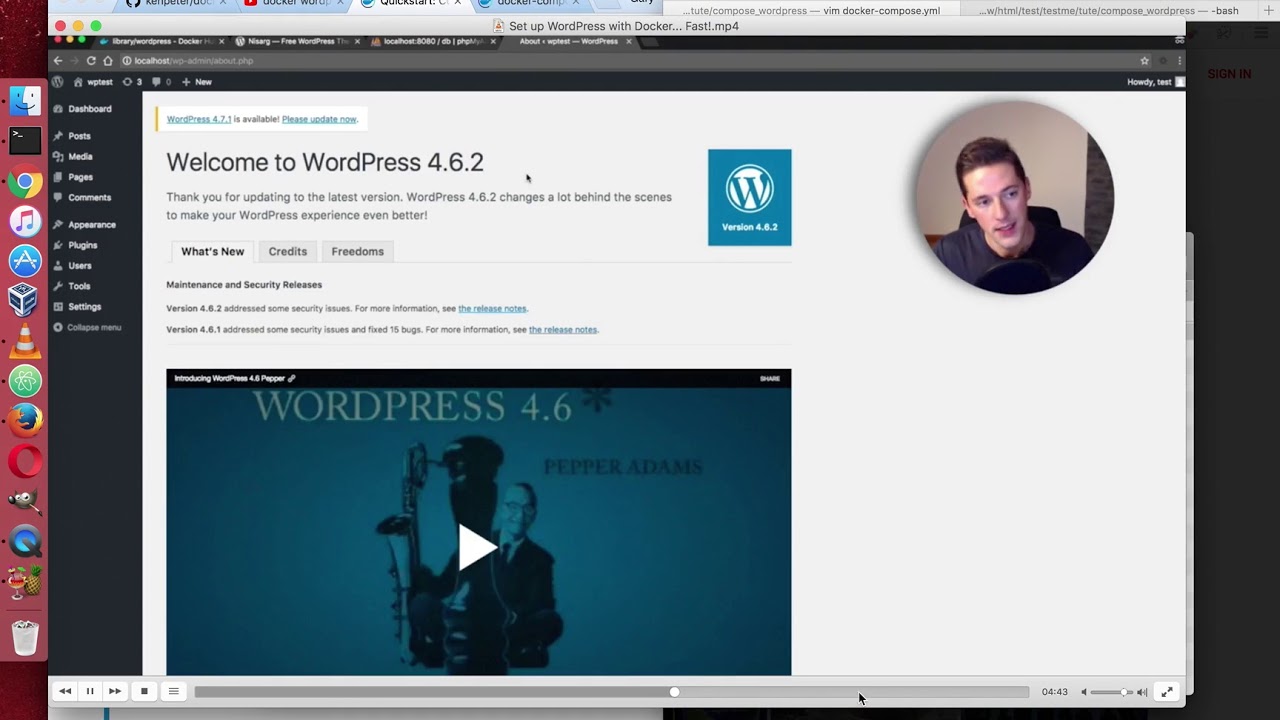Image resolution: width=1280 pixels, height=720 pixels.
Task: Stop the video playback
Action: 144,691
